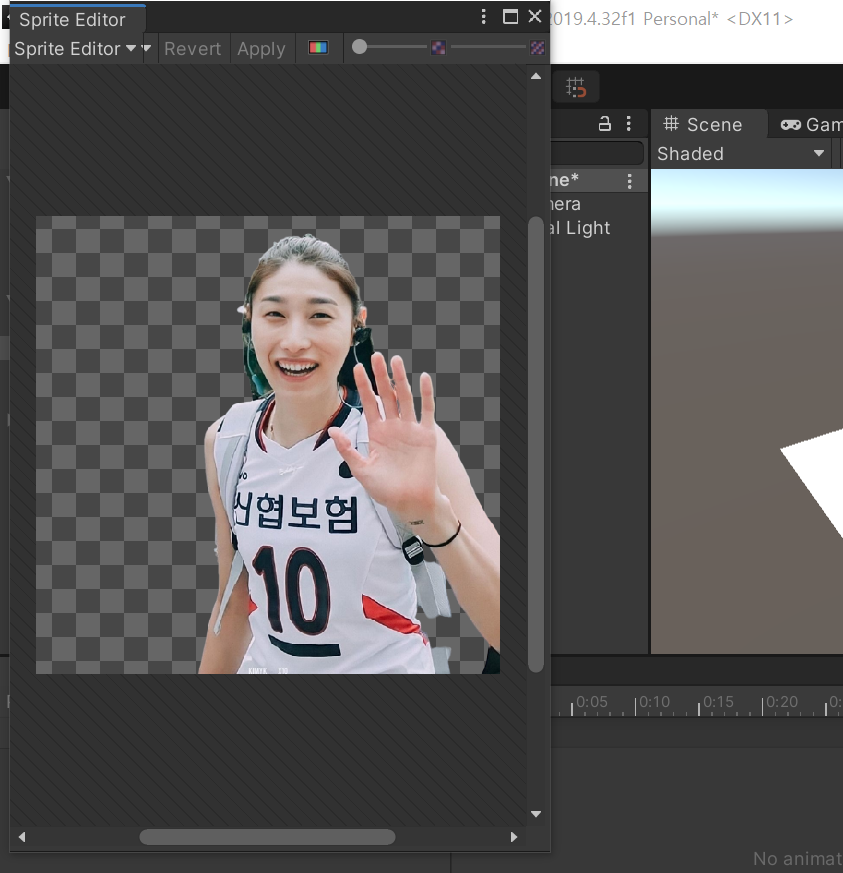Viewport: 843px width, 873px height.
Task: Click the scroll left arrow in Sprite Editor
Action: (x=22, y=837)
